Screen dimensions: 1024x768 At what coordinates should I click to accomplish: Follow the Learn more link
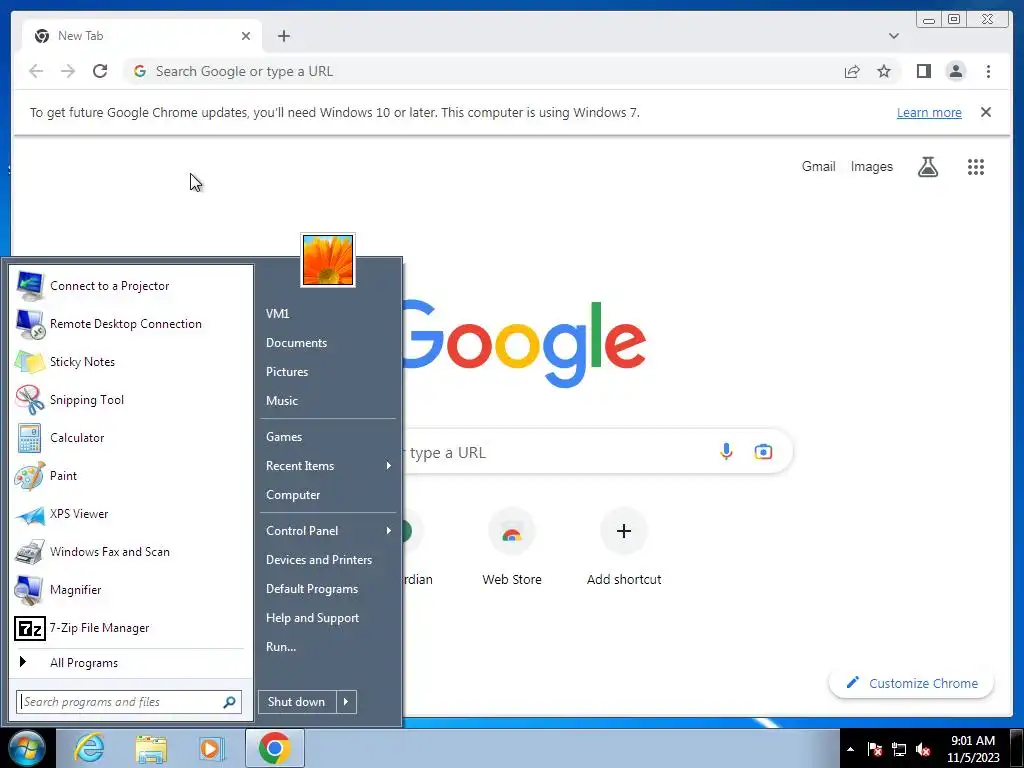(x=929, y=112)
